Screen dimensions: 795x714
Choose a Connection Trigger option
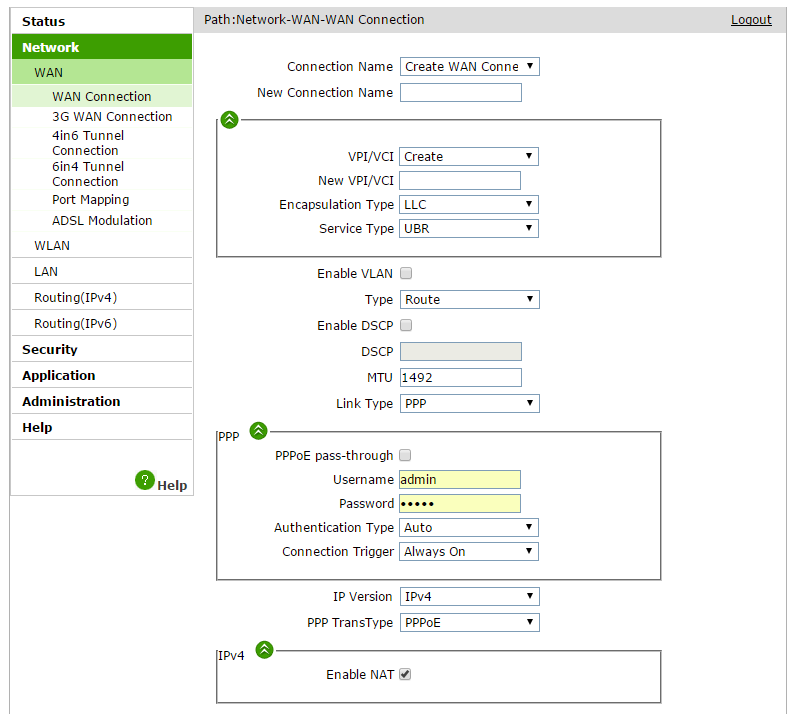point(469,552)
